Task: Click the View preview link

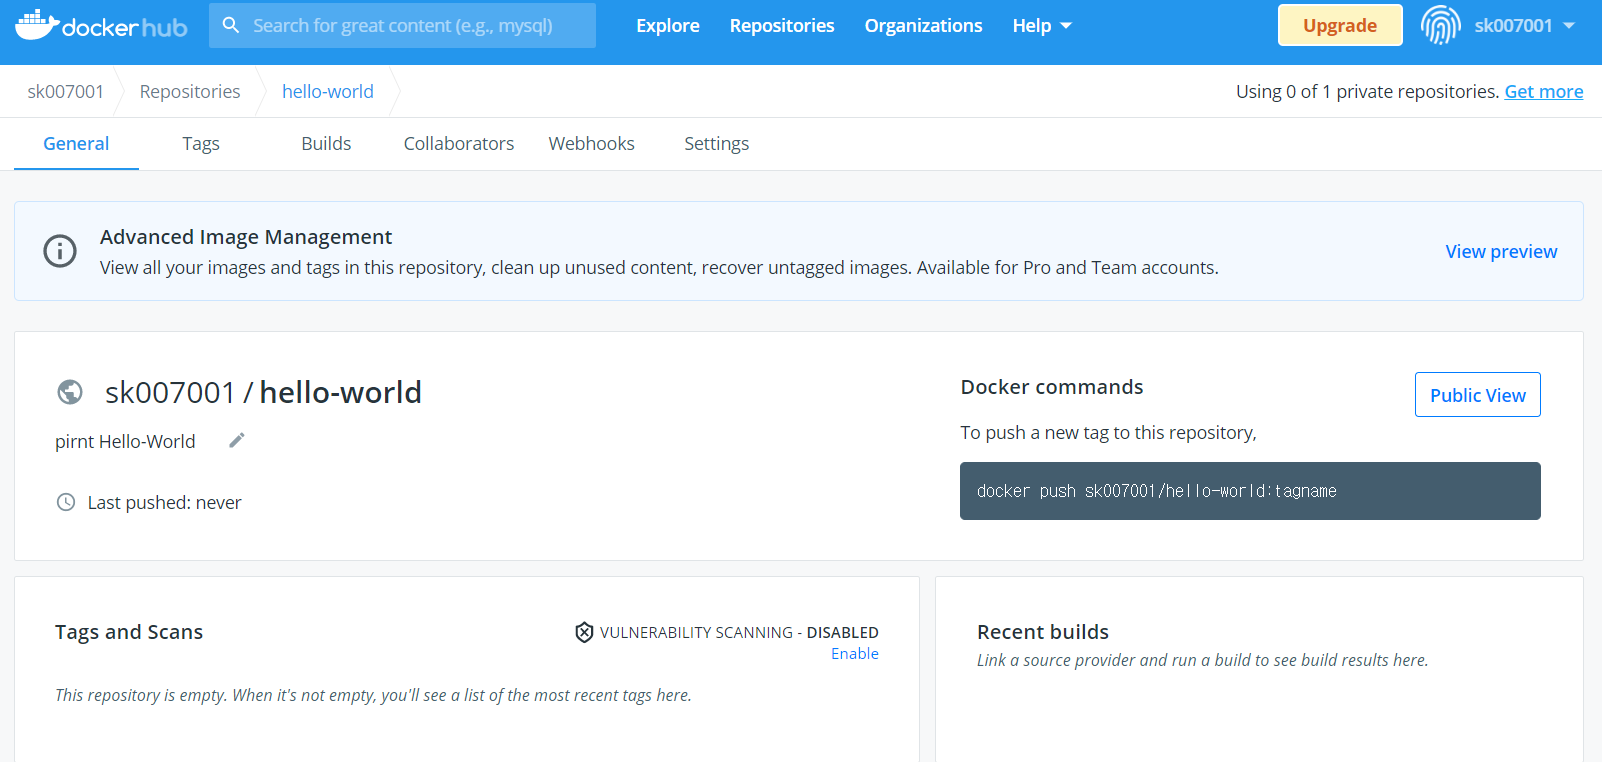Action: pyautogui.click(x=1501, y=252)
